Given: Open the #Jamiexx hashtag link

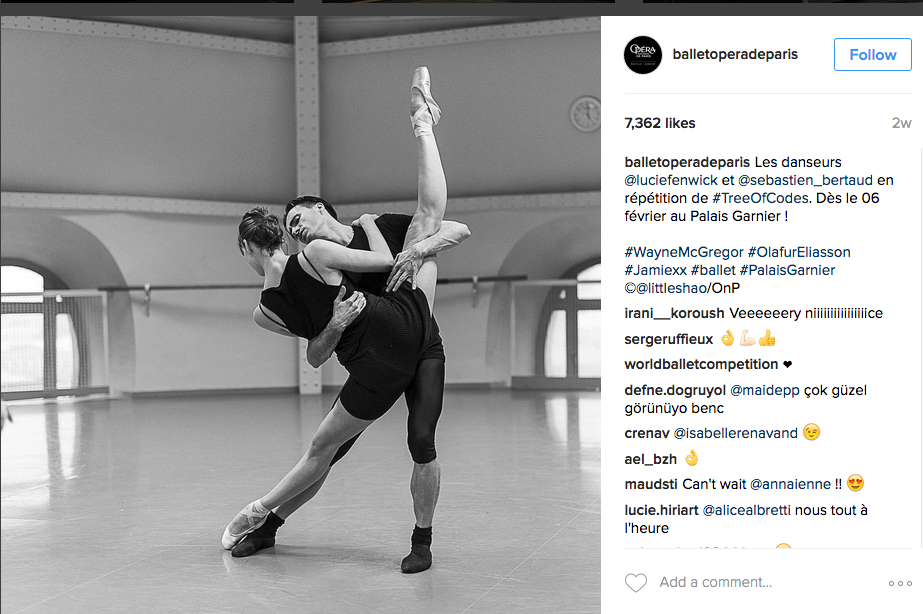Looking at the screenshot, I should click(x=656, y=271).
